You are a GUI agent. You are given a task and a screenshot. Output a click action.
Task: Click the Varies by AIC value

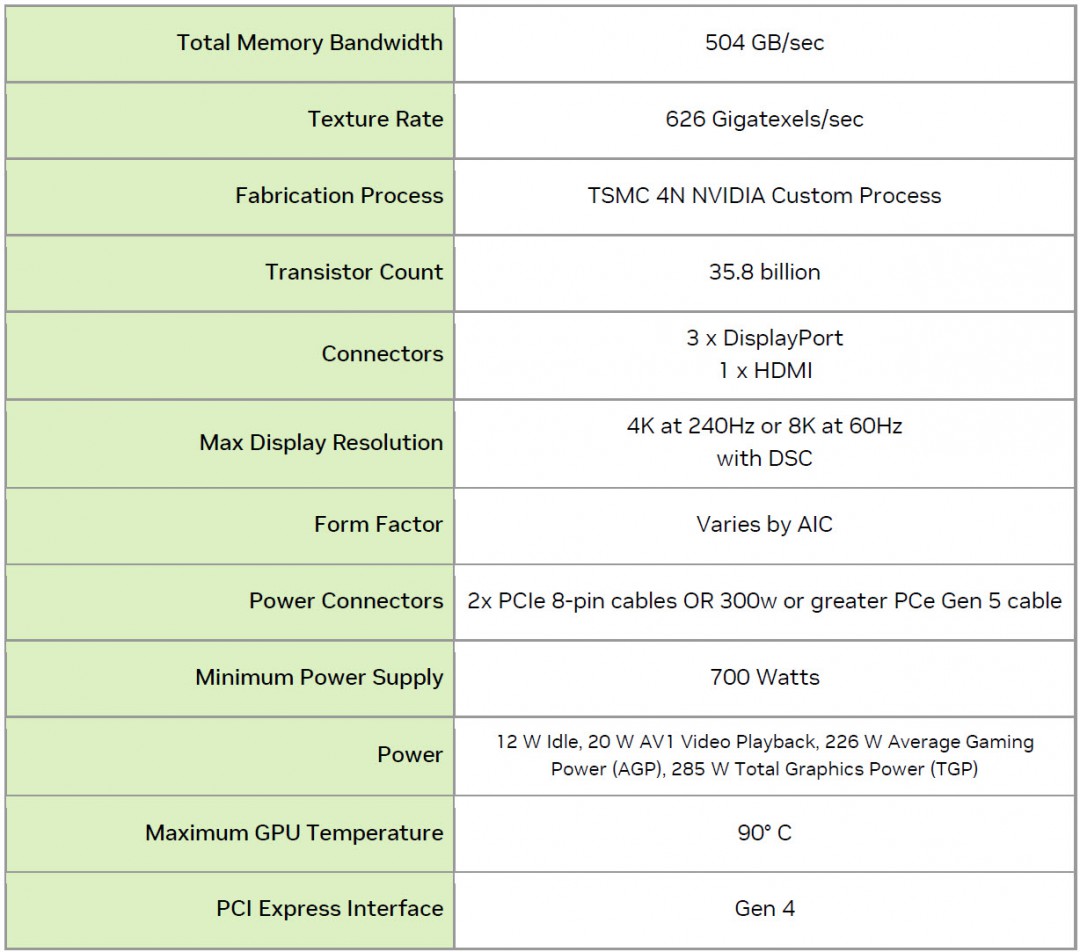coord(764,524)
